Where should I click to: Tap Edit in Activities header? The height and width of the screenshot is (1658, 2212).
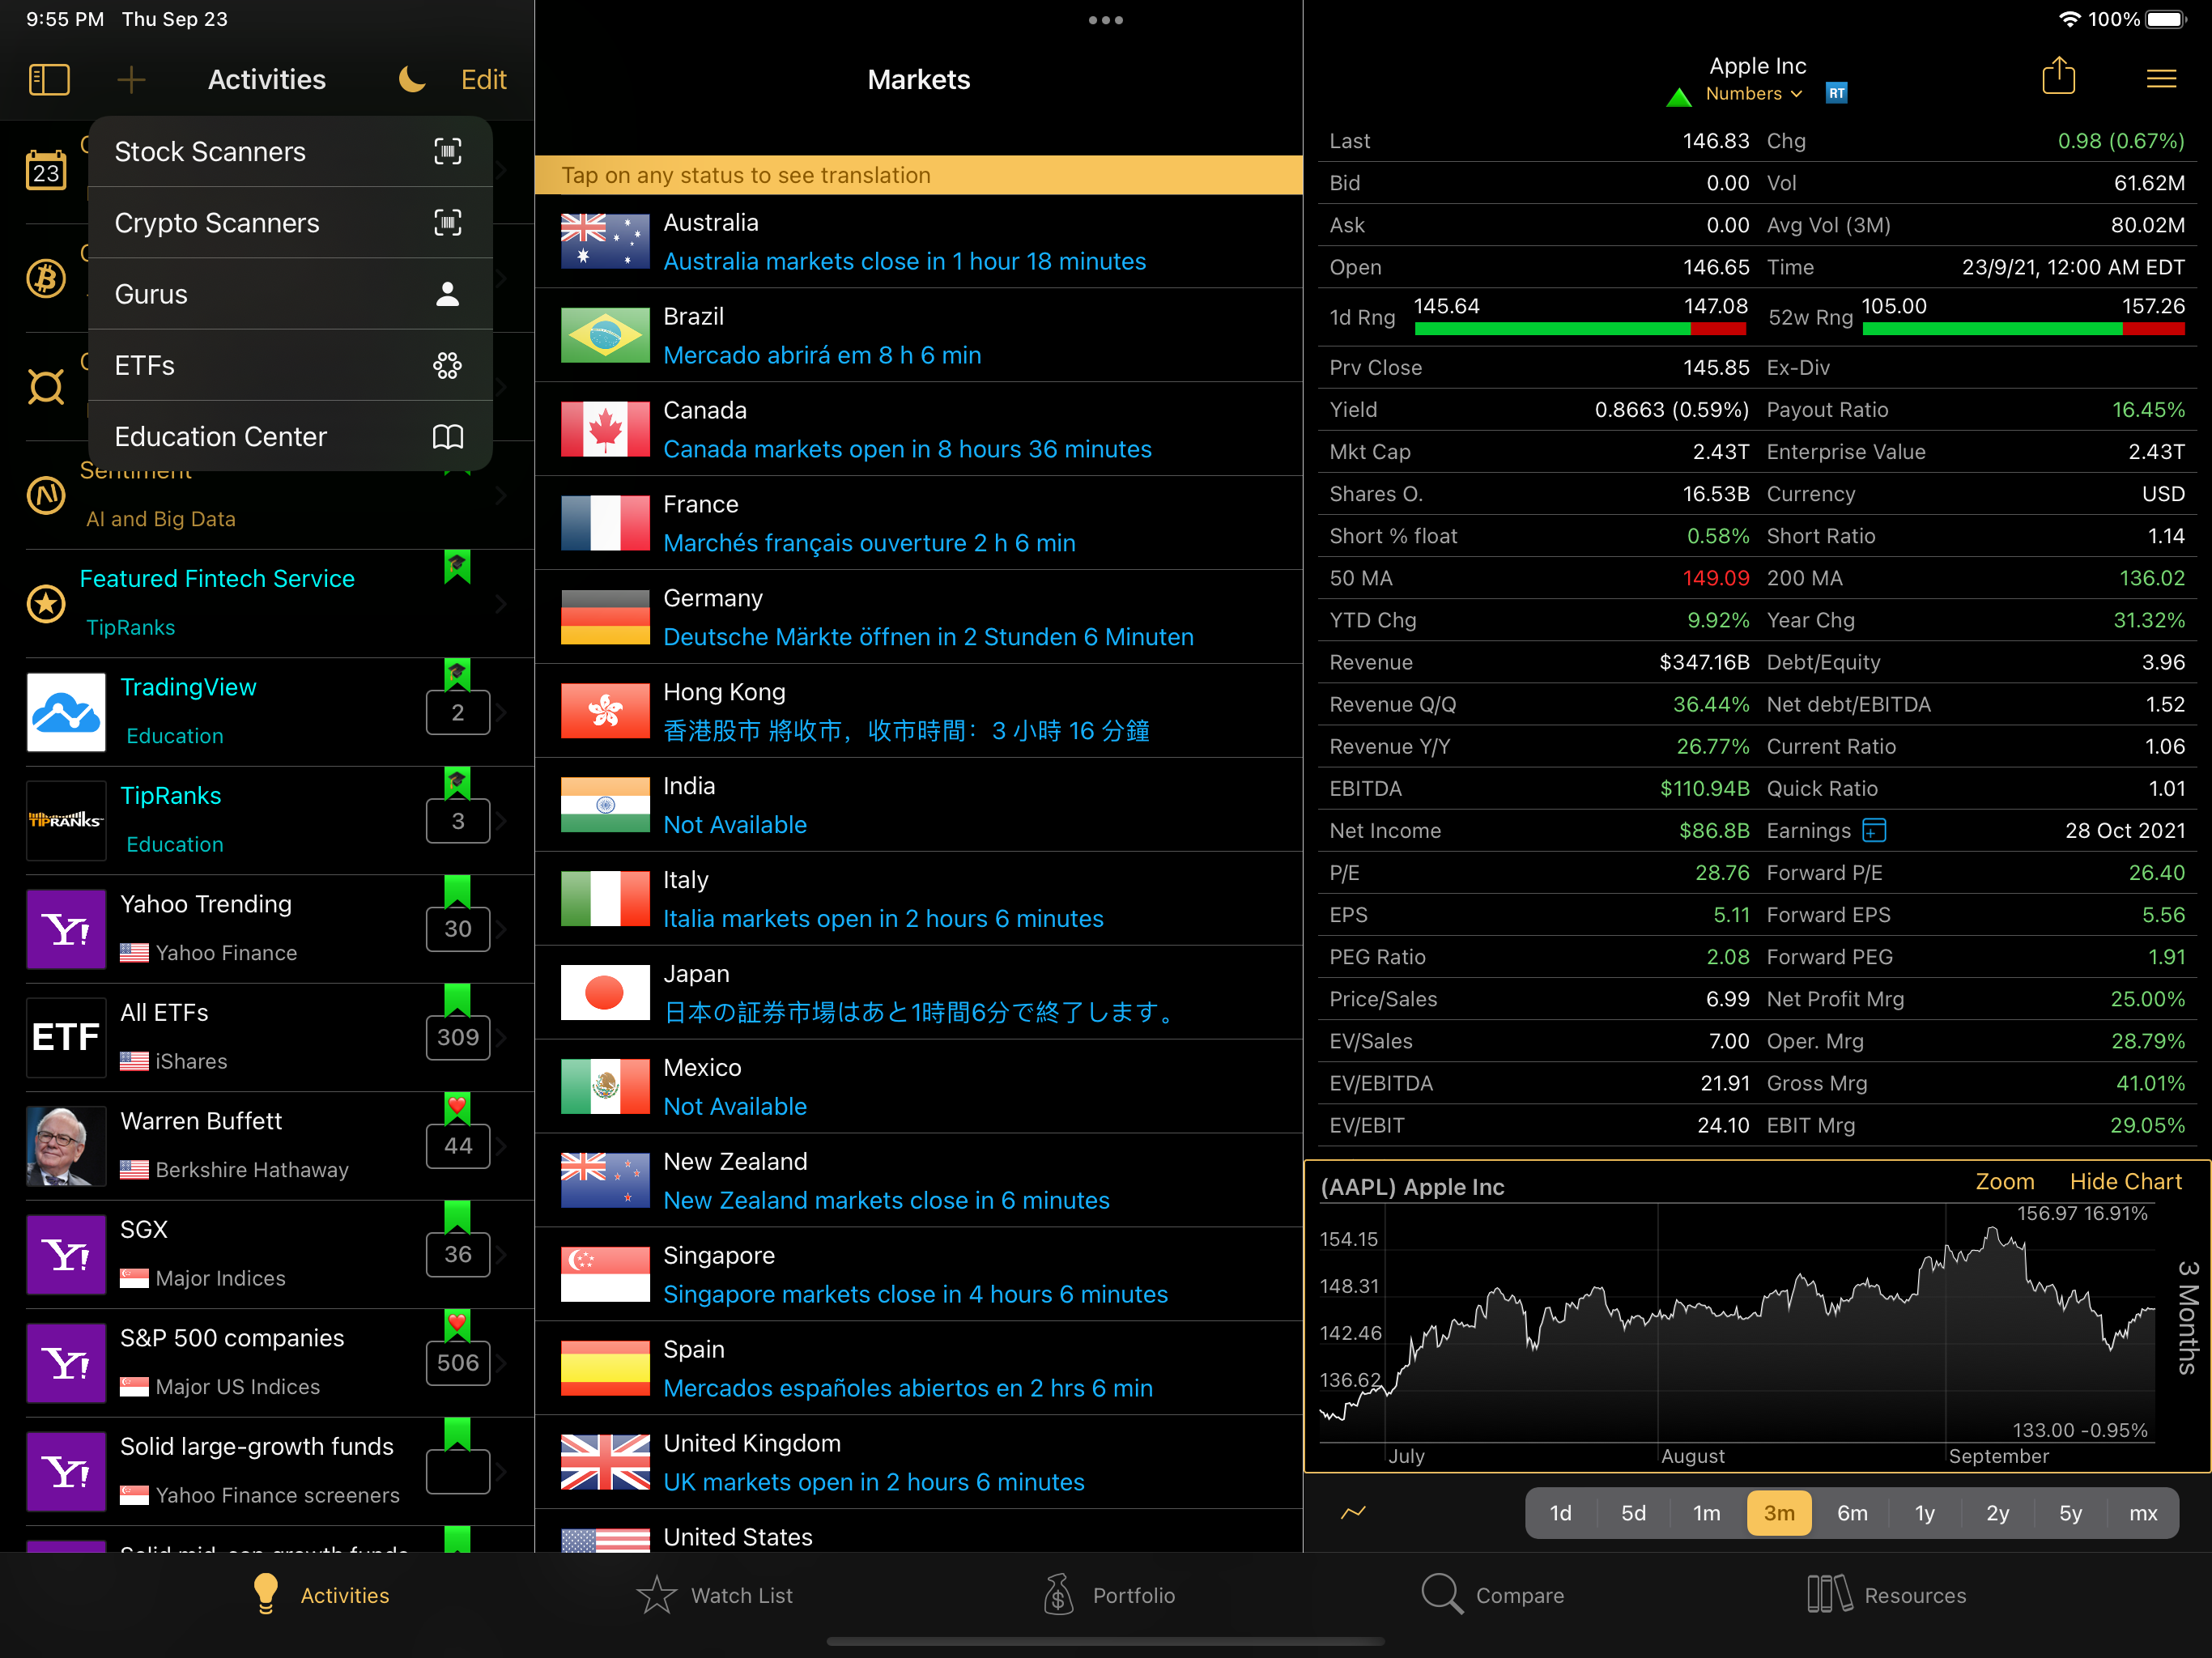point(483,80)
